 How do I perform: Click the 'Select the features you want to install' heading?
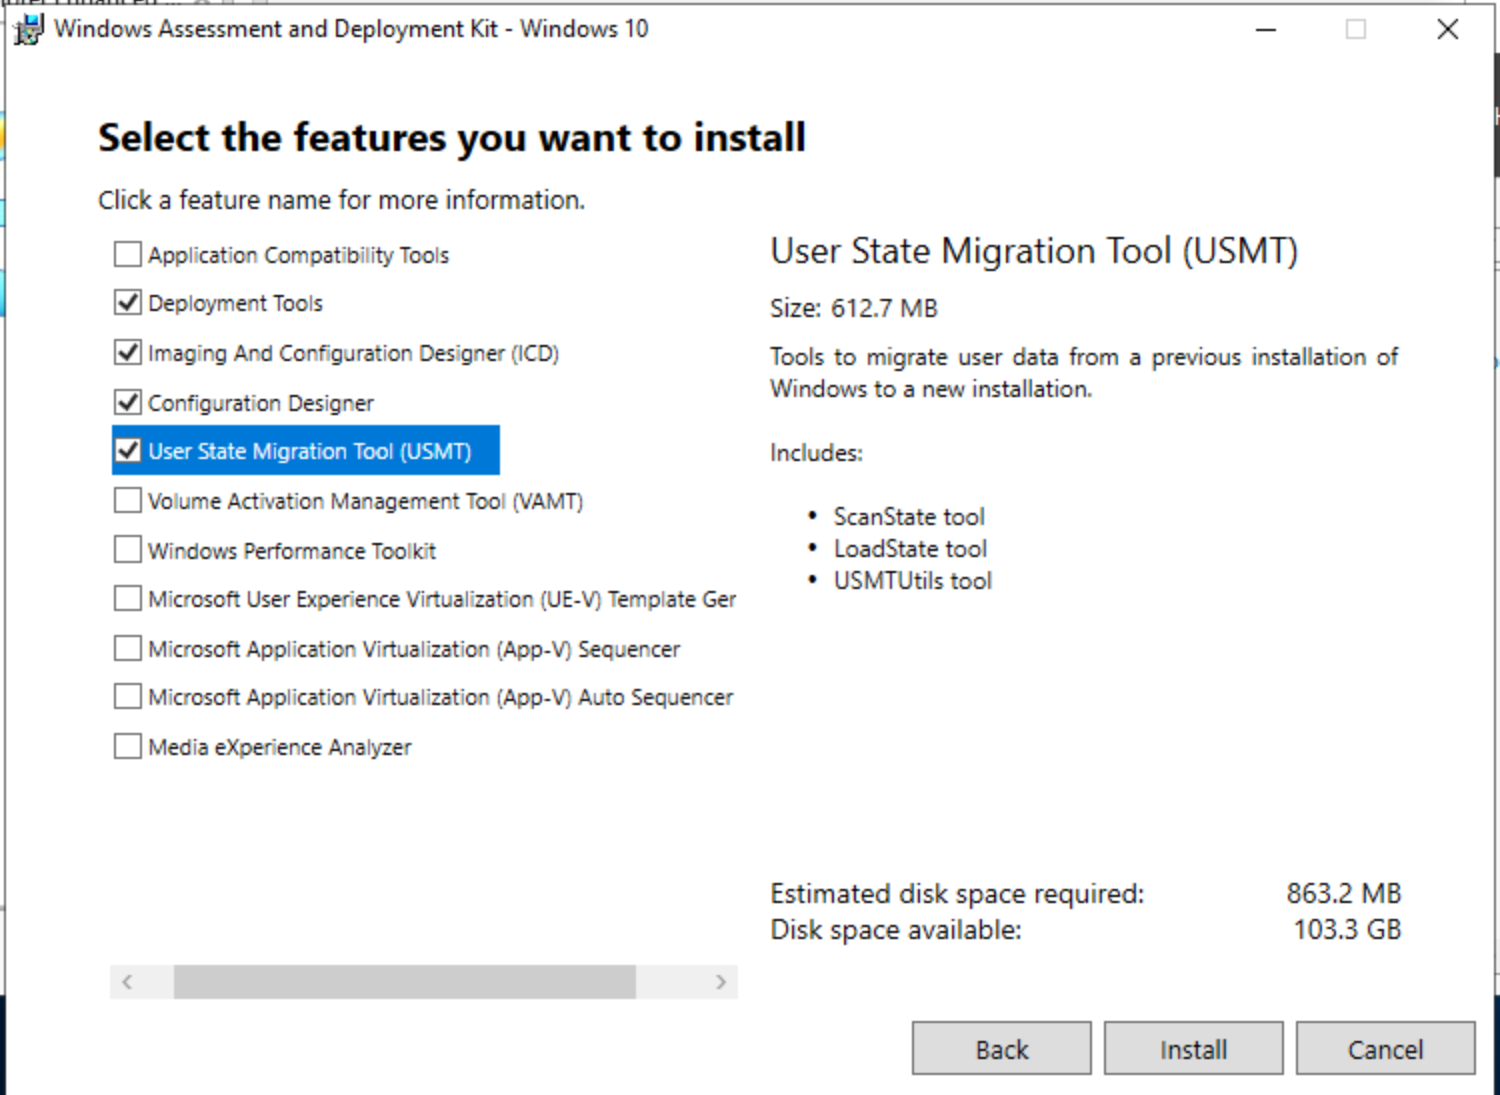click(452, 138)
